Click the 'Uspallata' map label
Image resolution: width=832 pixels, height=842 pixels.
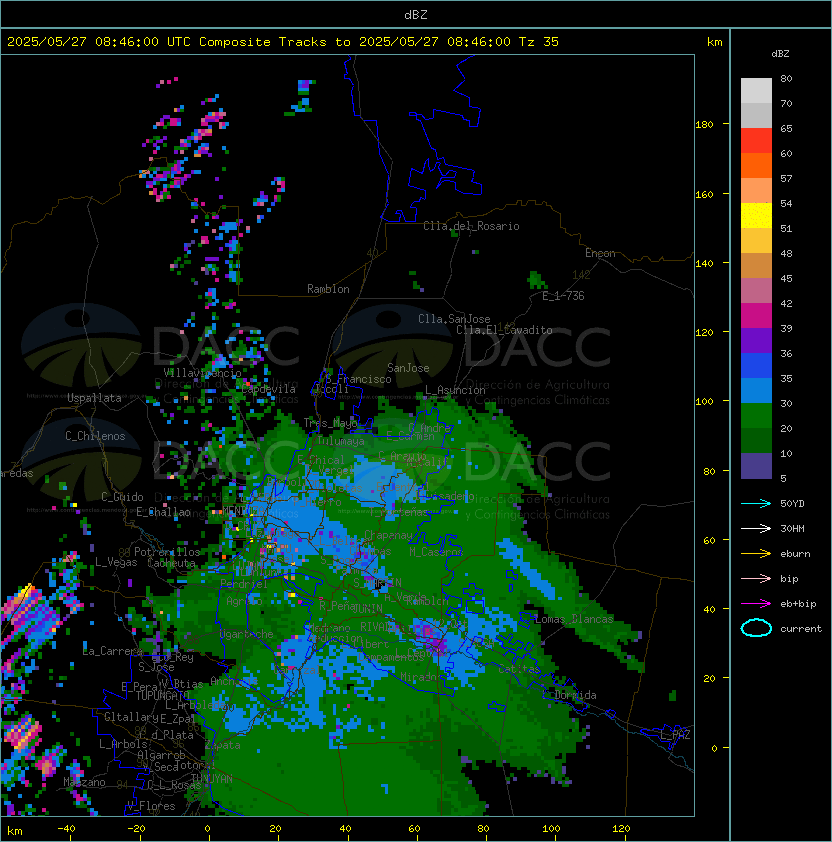pos(95,398)
